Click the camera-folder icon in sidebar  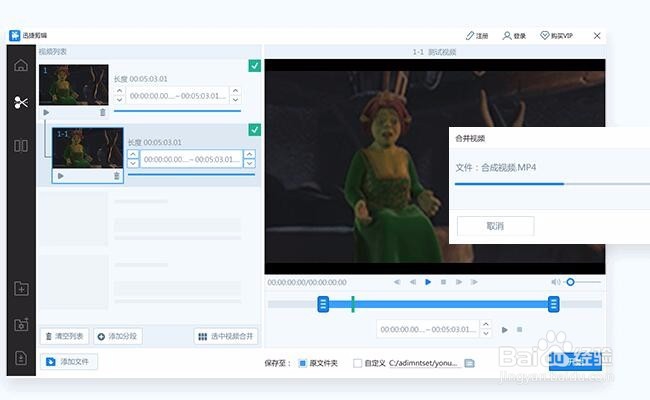click(21, 324)
